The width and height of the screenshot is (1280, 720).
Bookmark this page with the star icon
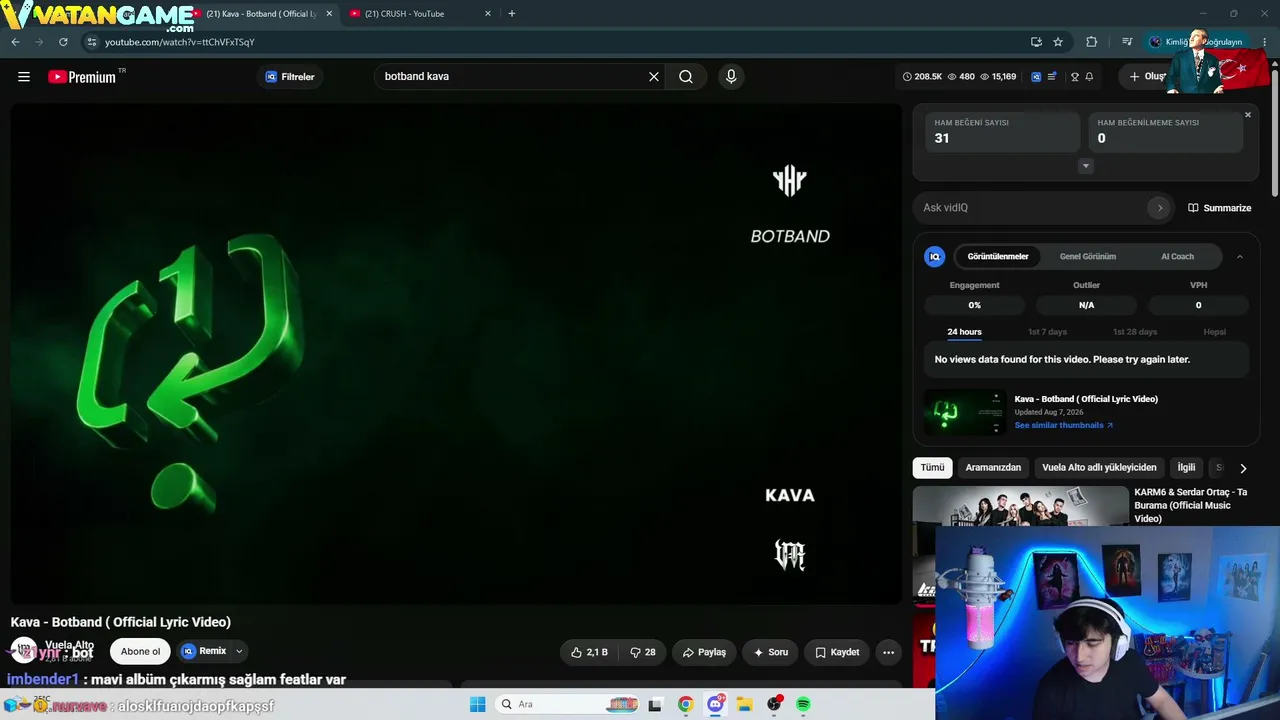(1058, 42)
